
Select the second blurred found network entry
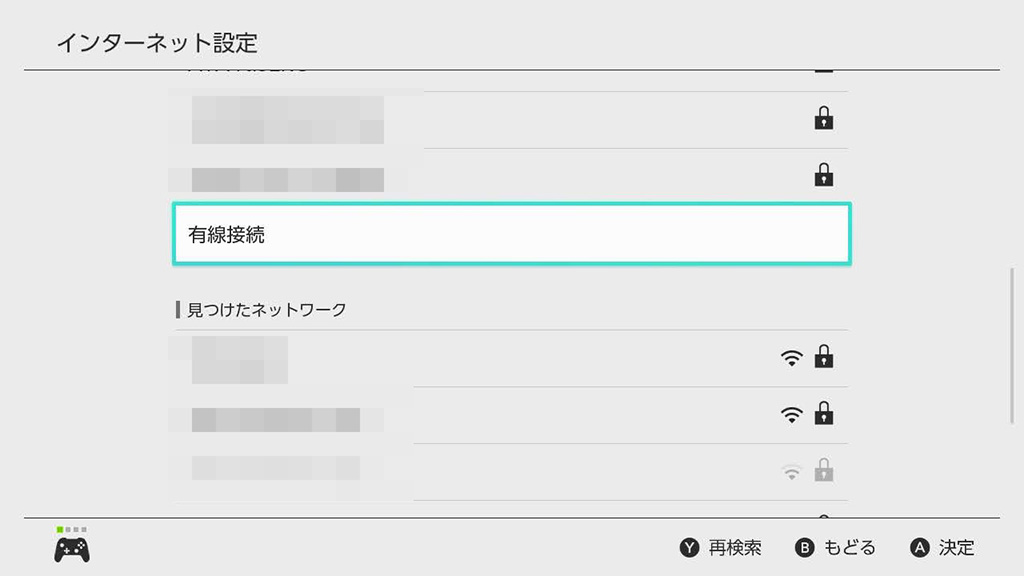[510, 415]
